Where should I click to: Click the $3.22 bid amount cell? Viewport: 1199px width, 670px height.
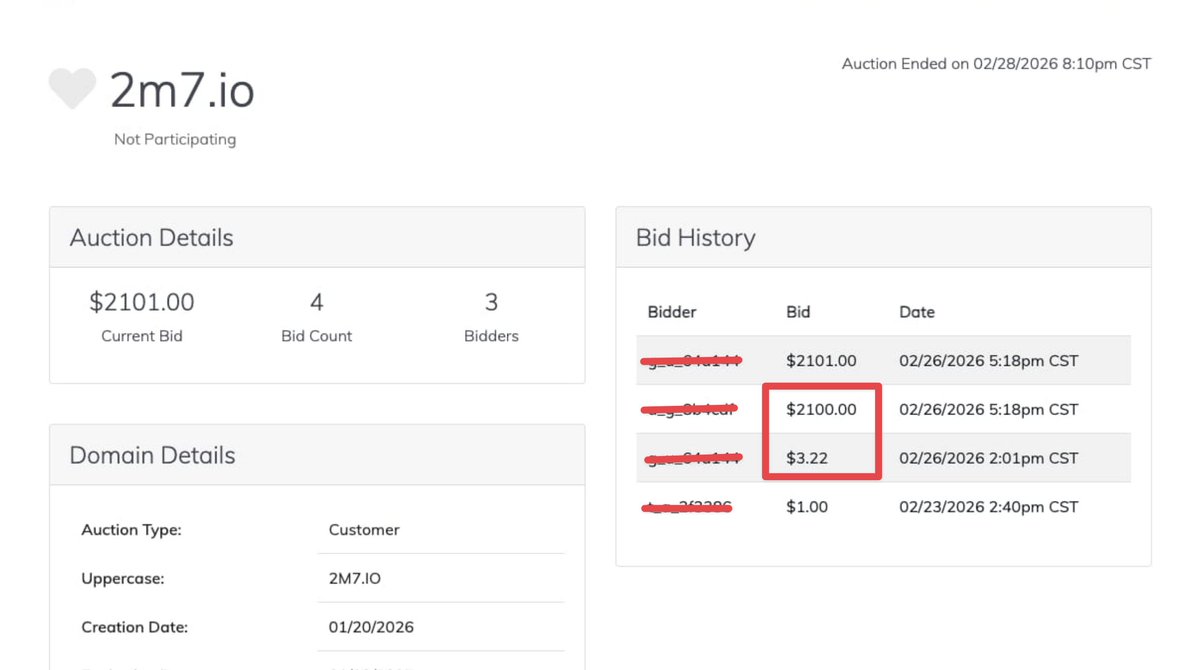[807, 458]
